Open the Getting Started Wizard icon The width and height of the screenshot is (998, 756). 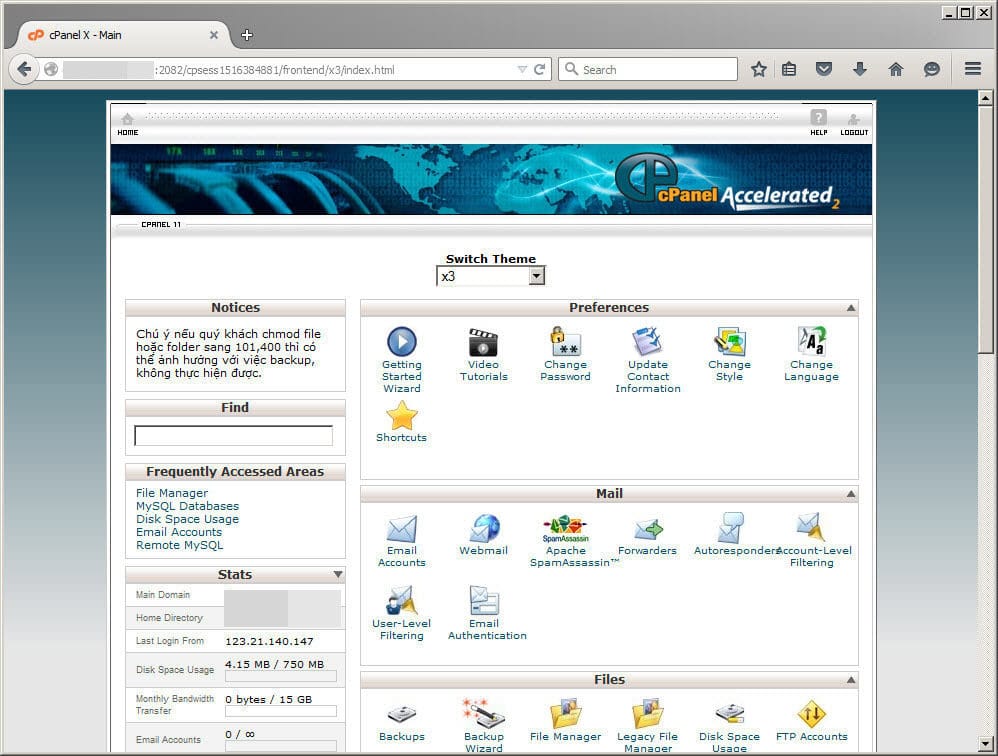tap(401, 343)
